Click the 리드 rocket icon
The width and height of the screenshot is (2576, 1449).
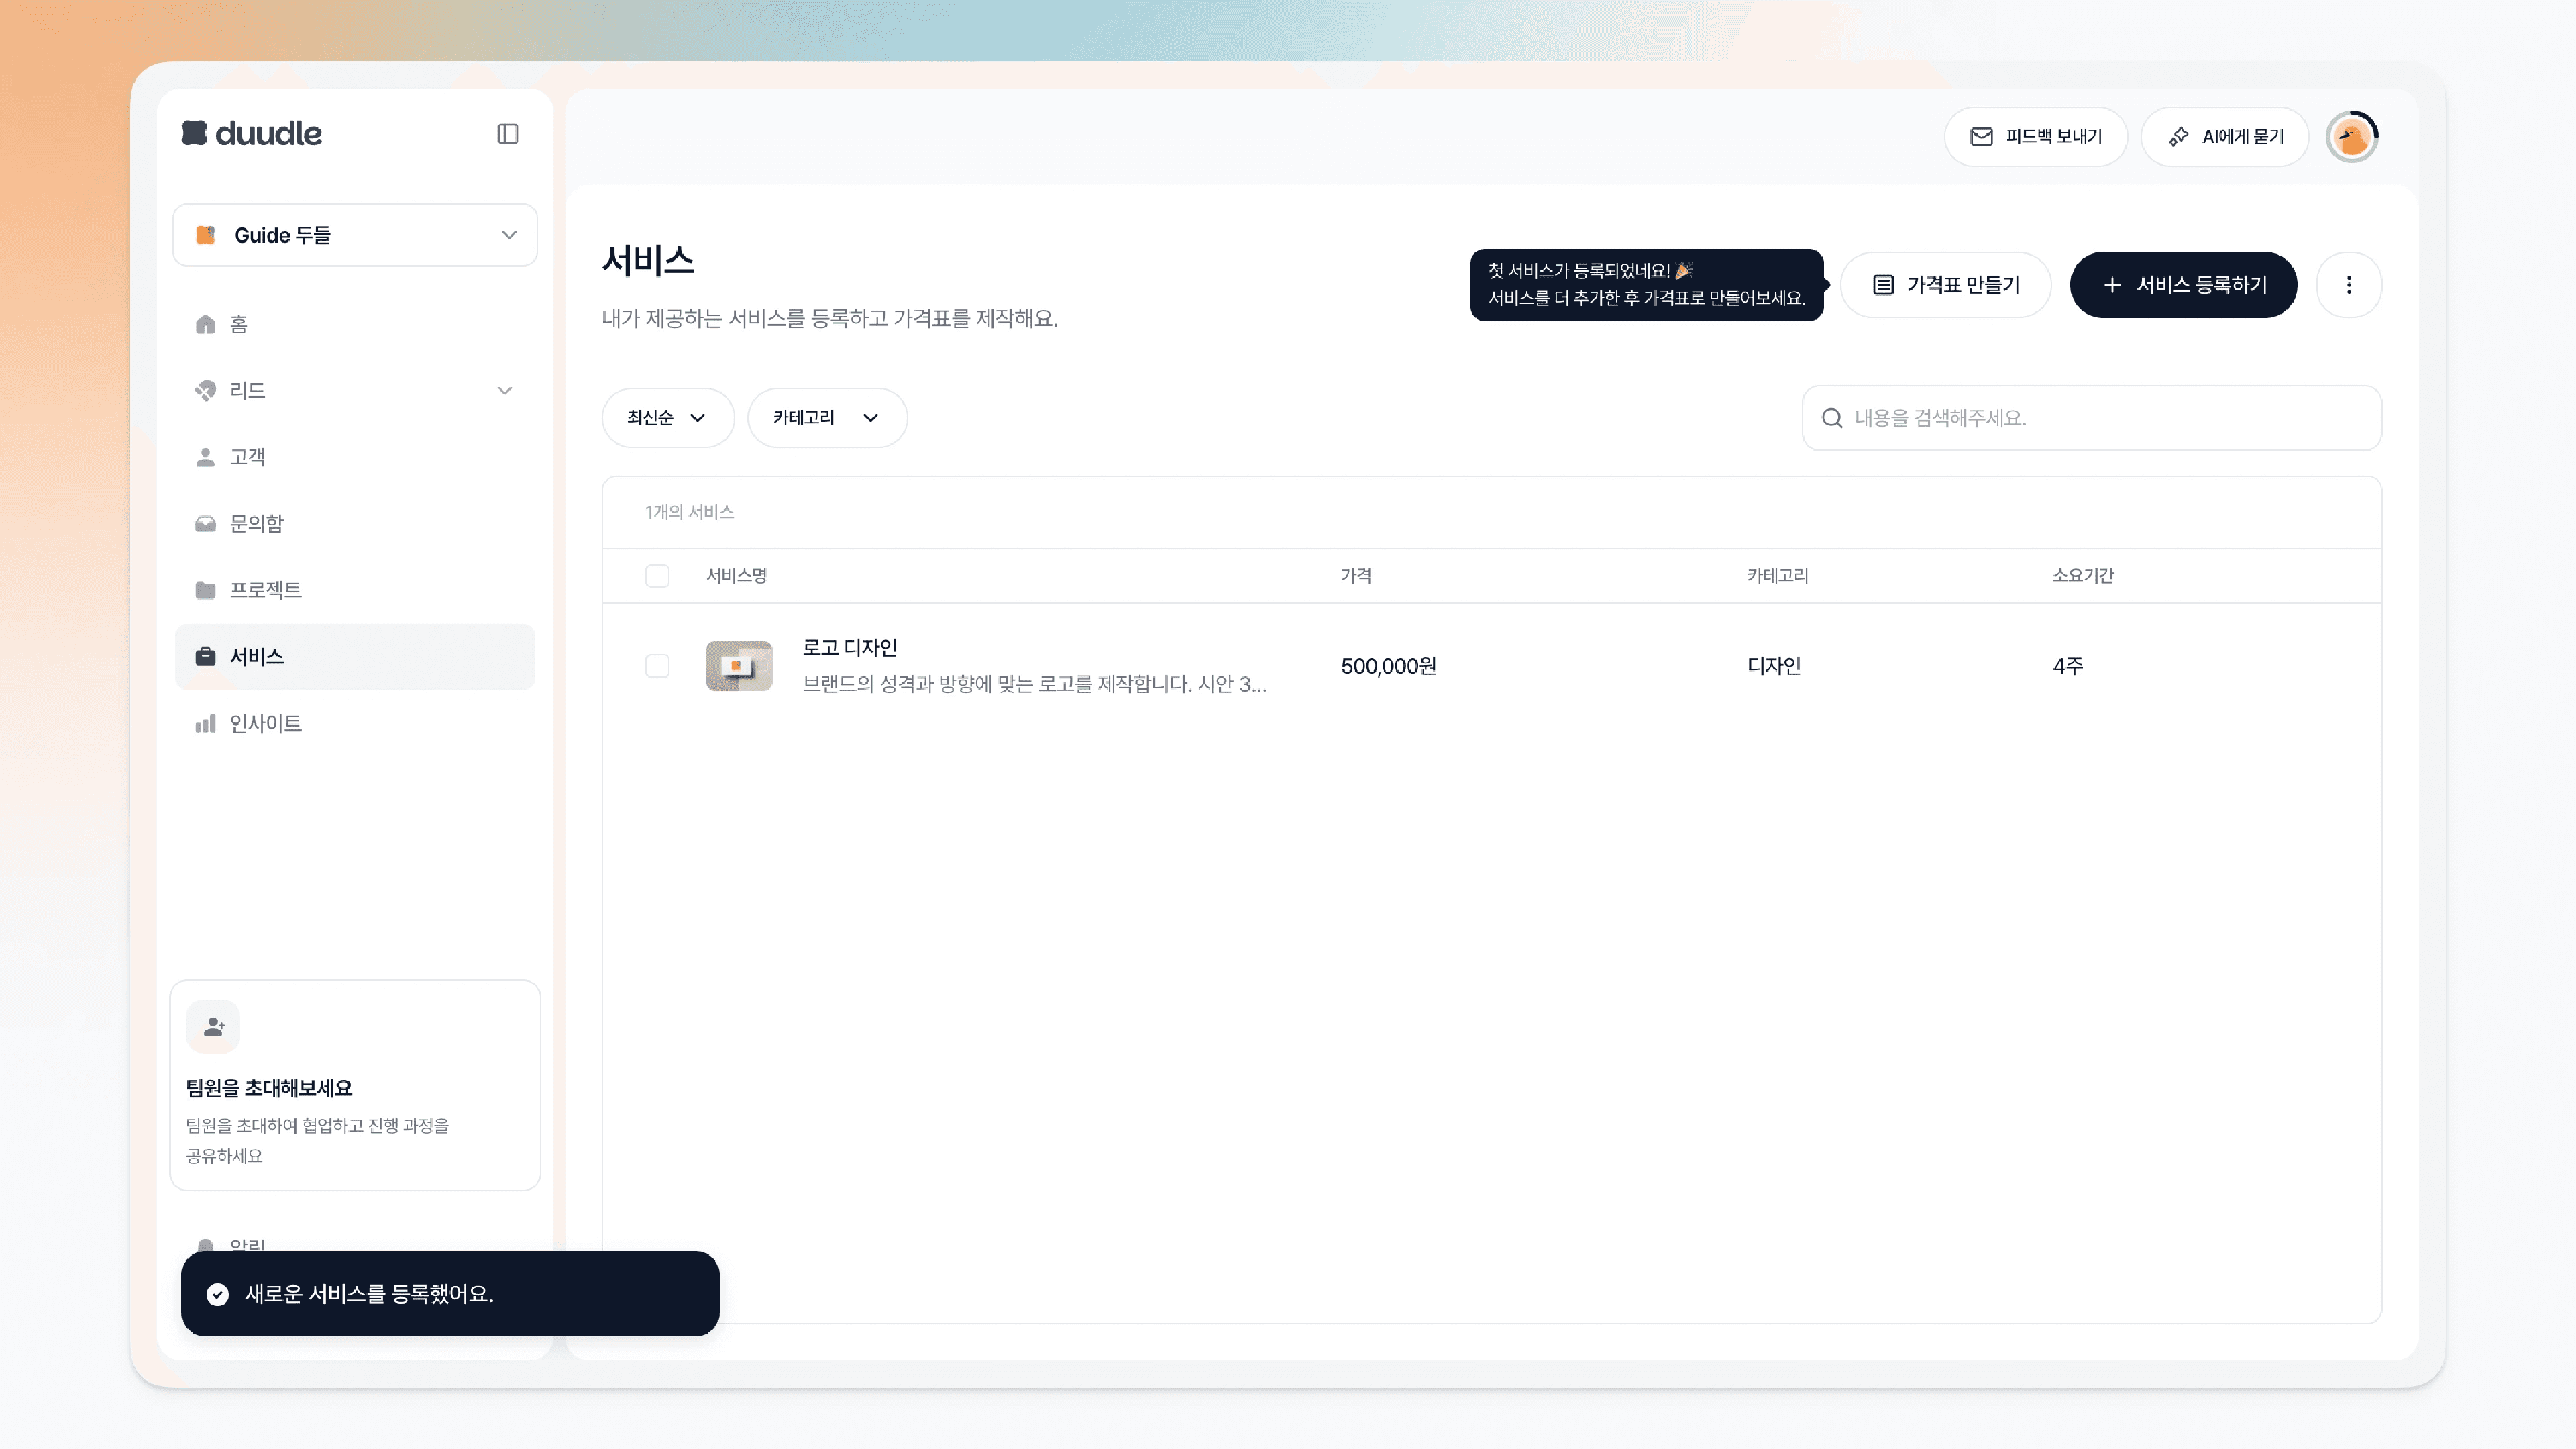pyautogui.click(x=205, y=391)
